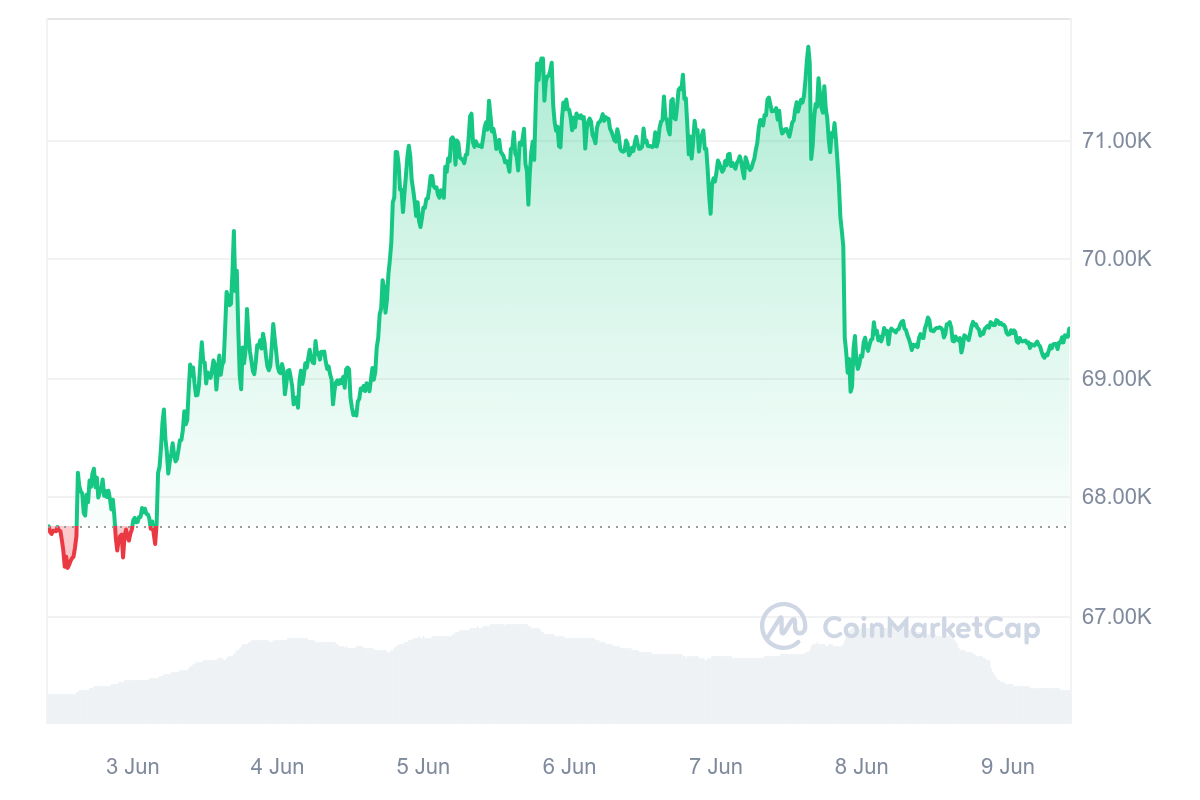Select the 4 Jun date label

(277, 767)
